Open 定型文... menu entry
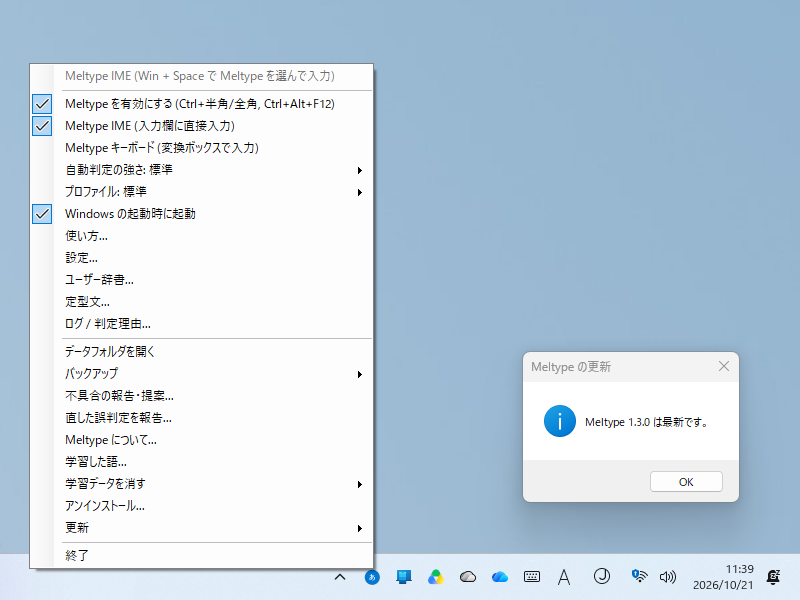Viewport: 800px width, 600px height. point(202,302)
